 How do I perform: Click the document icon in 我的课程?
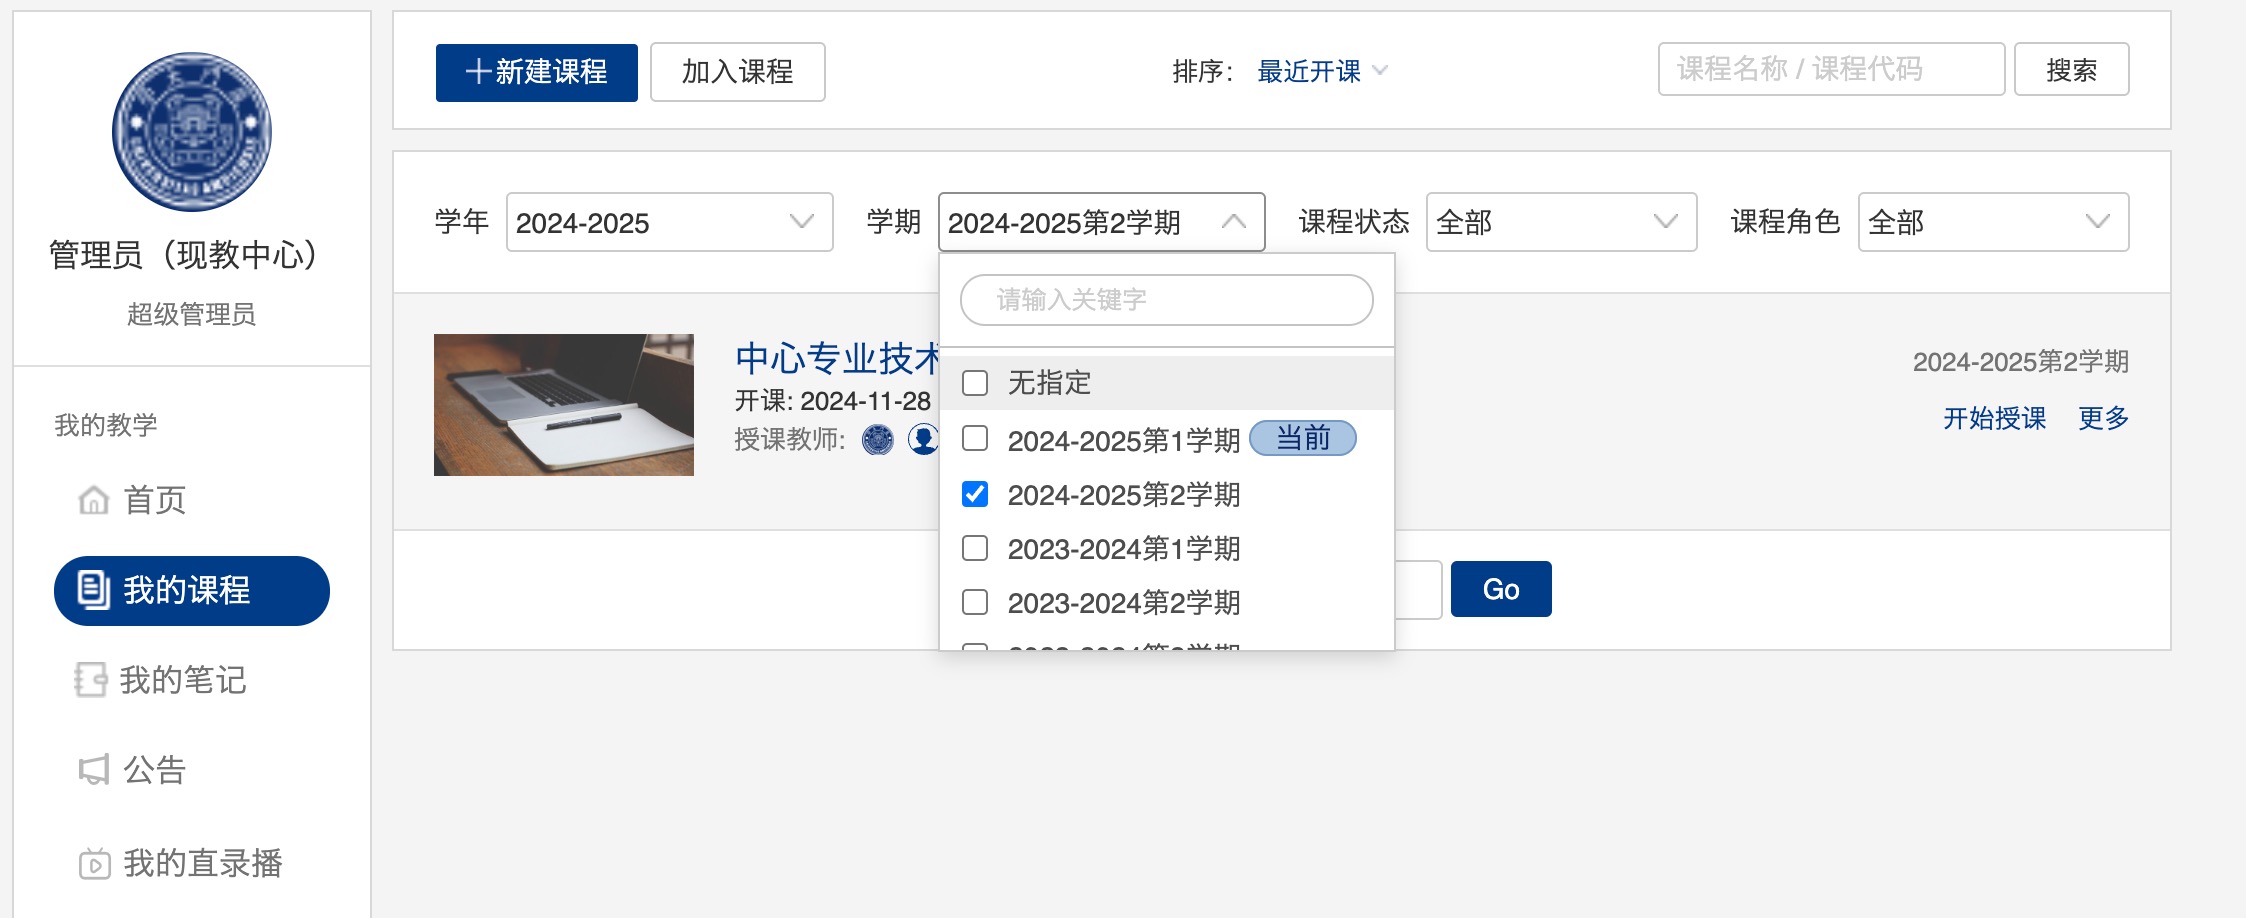pyautogui.click(x=93, y=590)
